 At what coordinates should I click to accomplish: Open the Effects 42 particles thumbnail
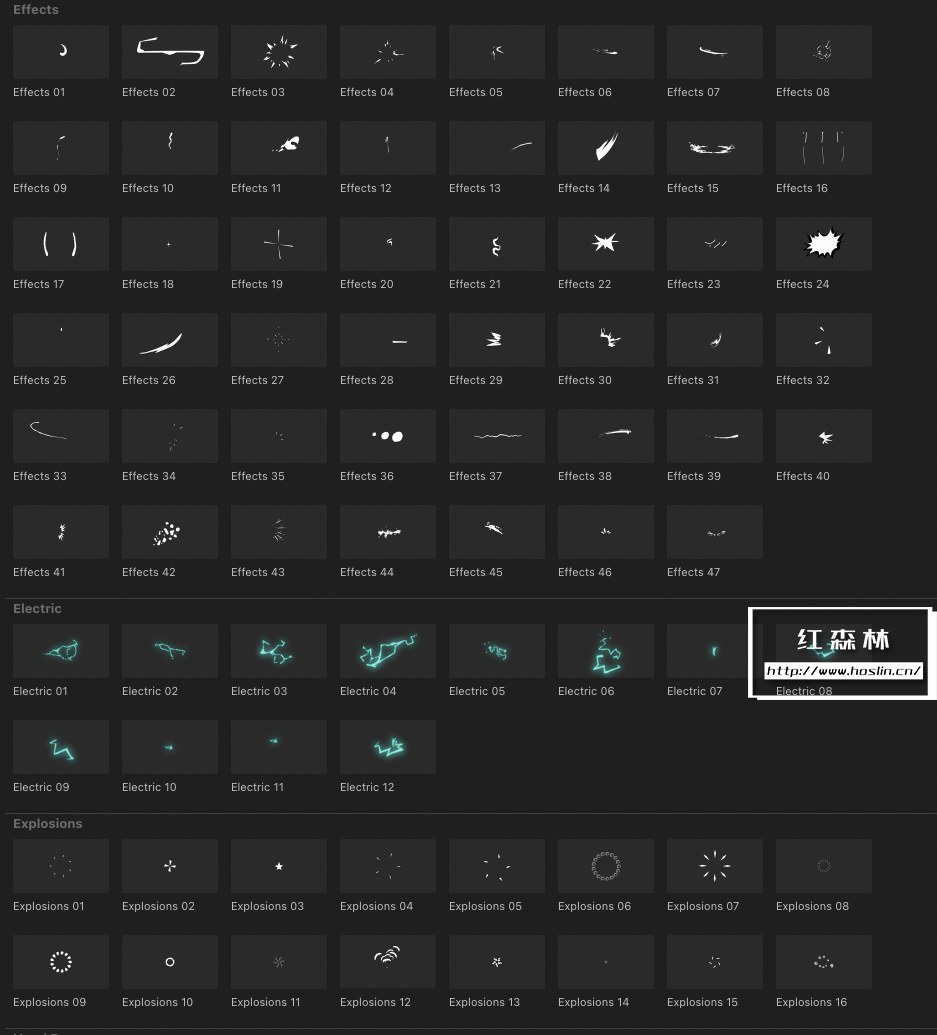170,532
